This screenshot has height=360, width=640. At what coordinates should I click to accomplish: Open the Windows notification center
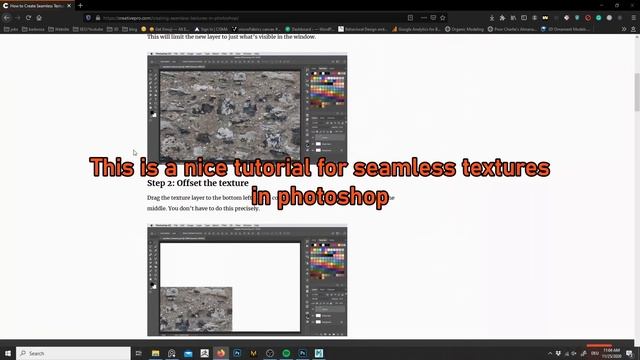coord(630,353)
